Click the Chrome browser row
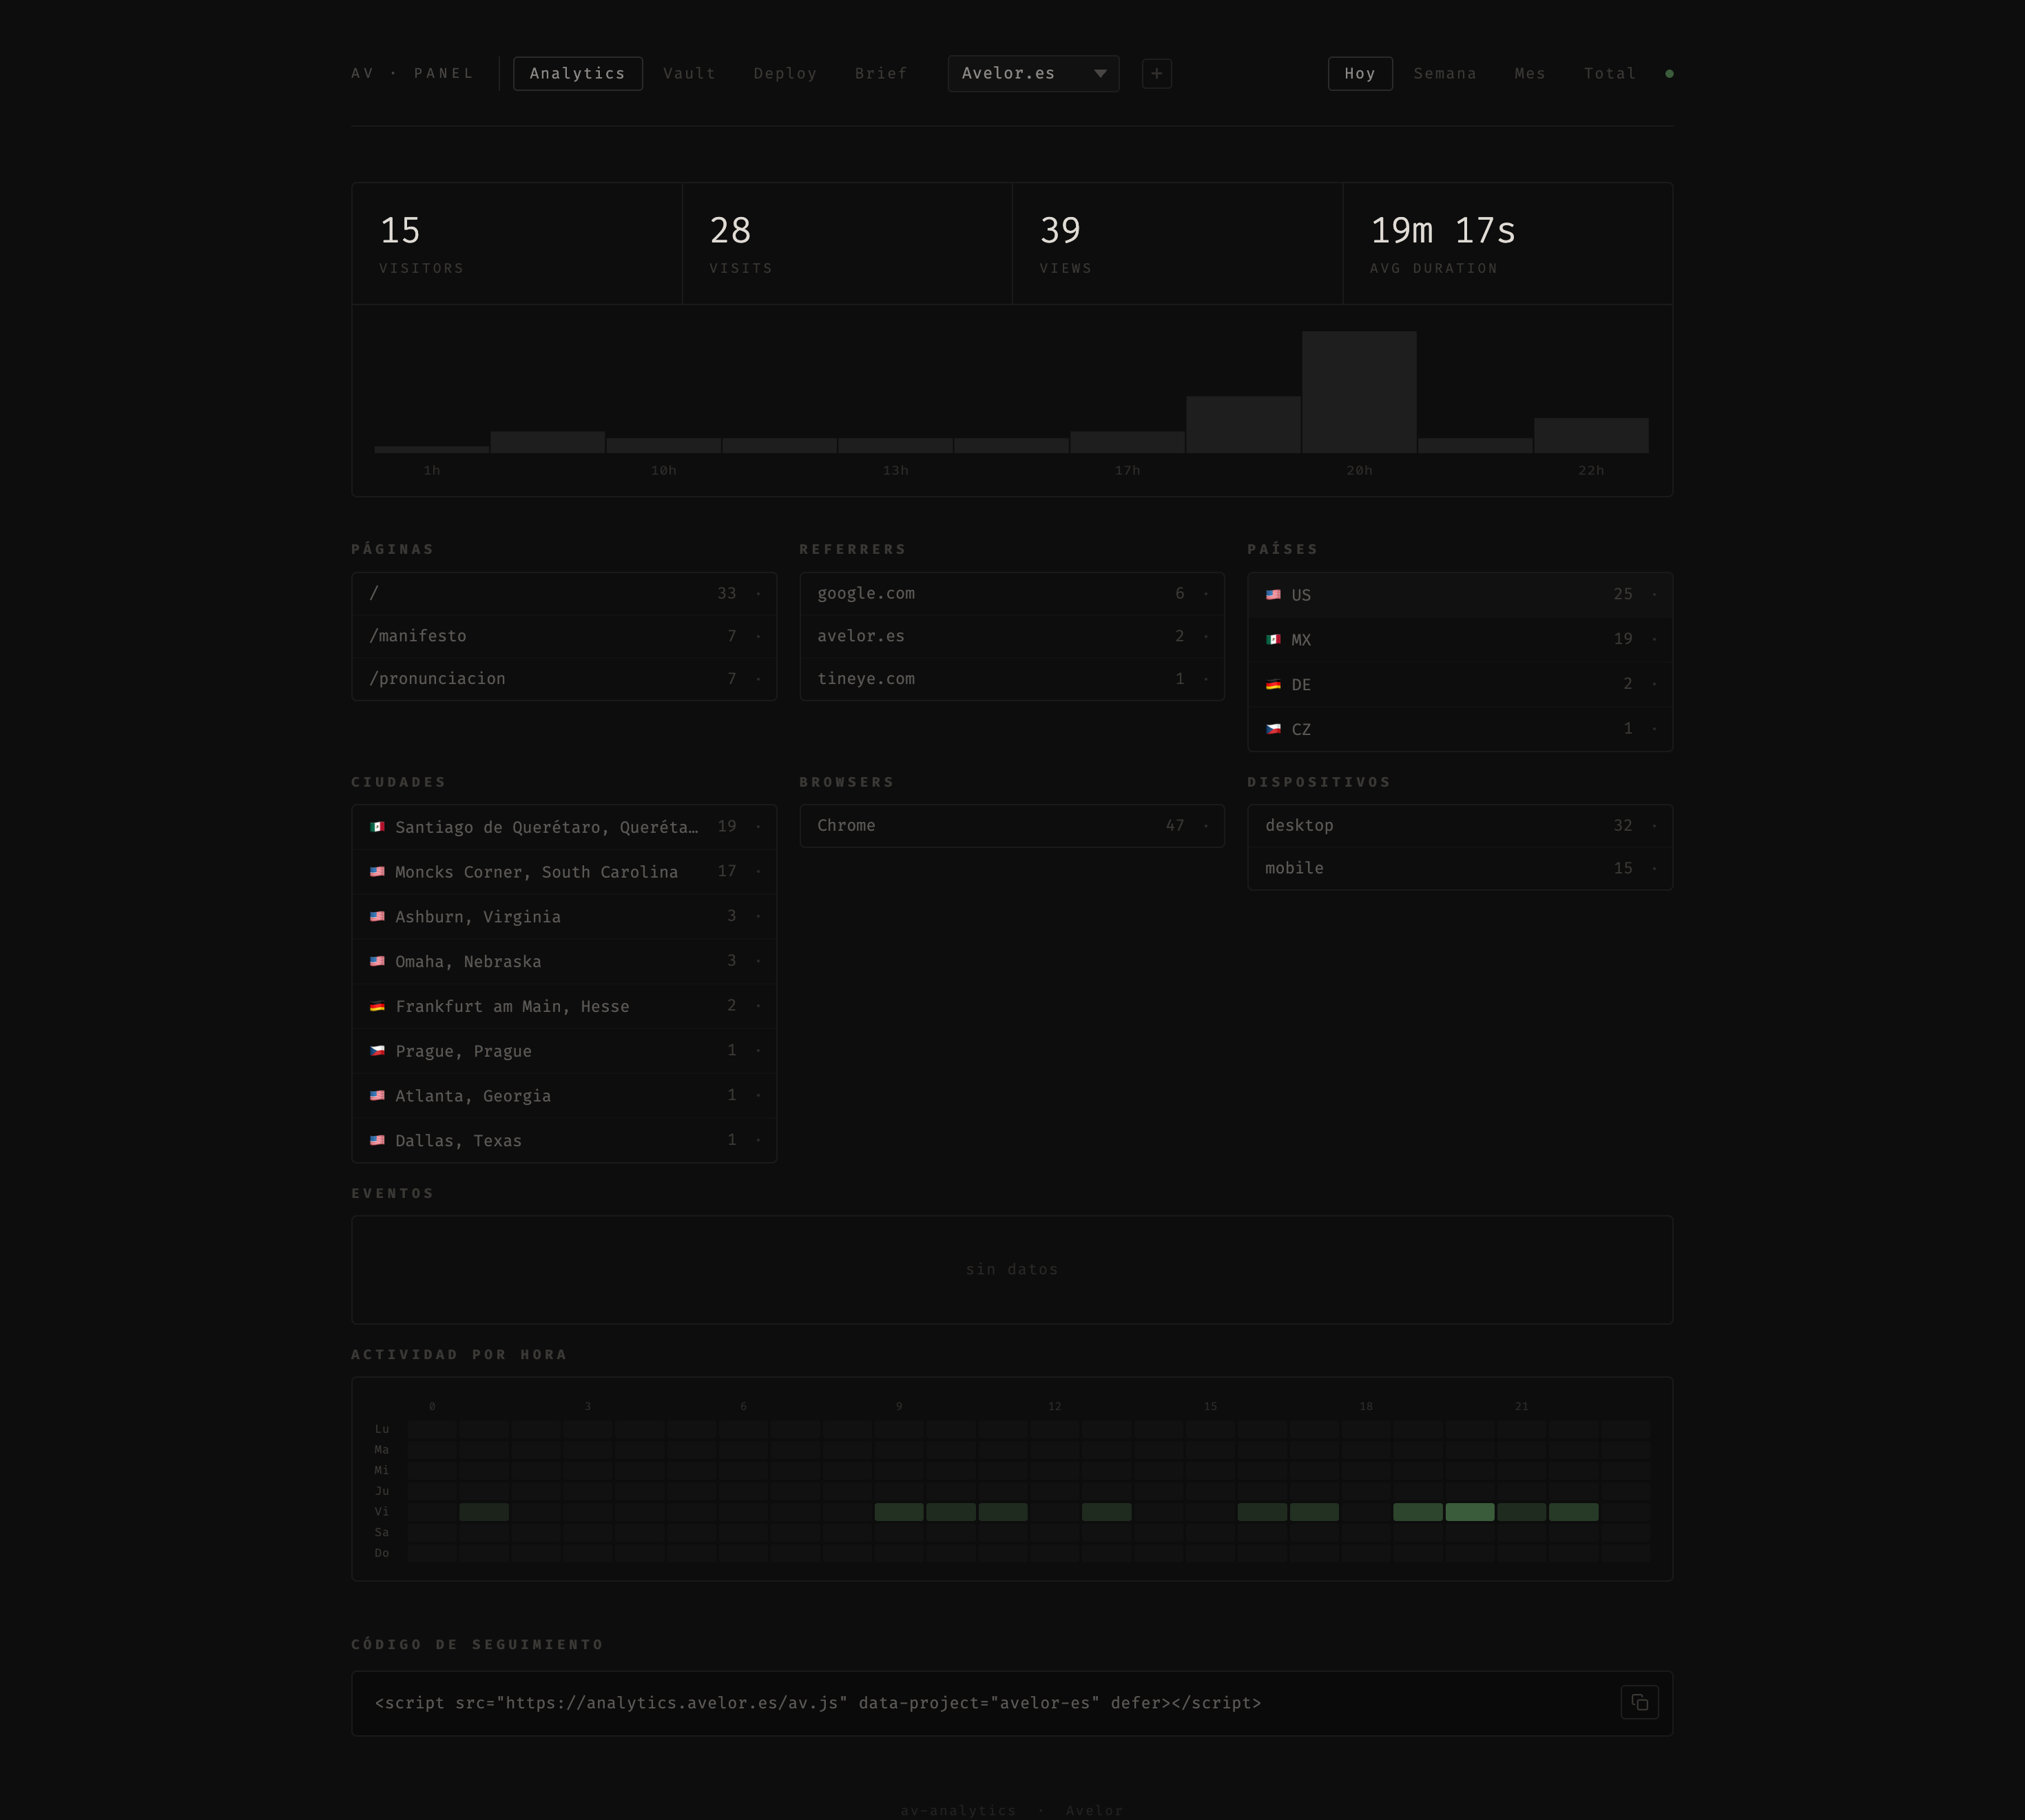Viewport: 2025px width, 1820px height. (1012, 826)
